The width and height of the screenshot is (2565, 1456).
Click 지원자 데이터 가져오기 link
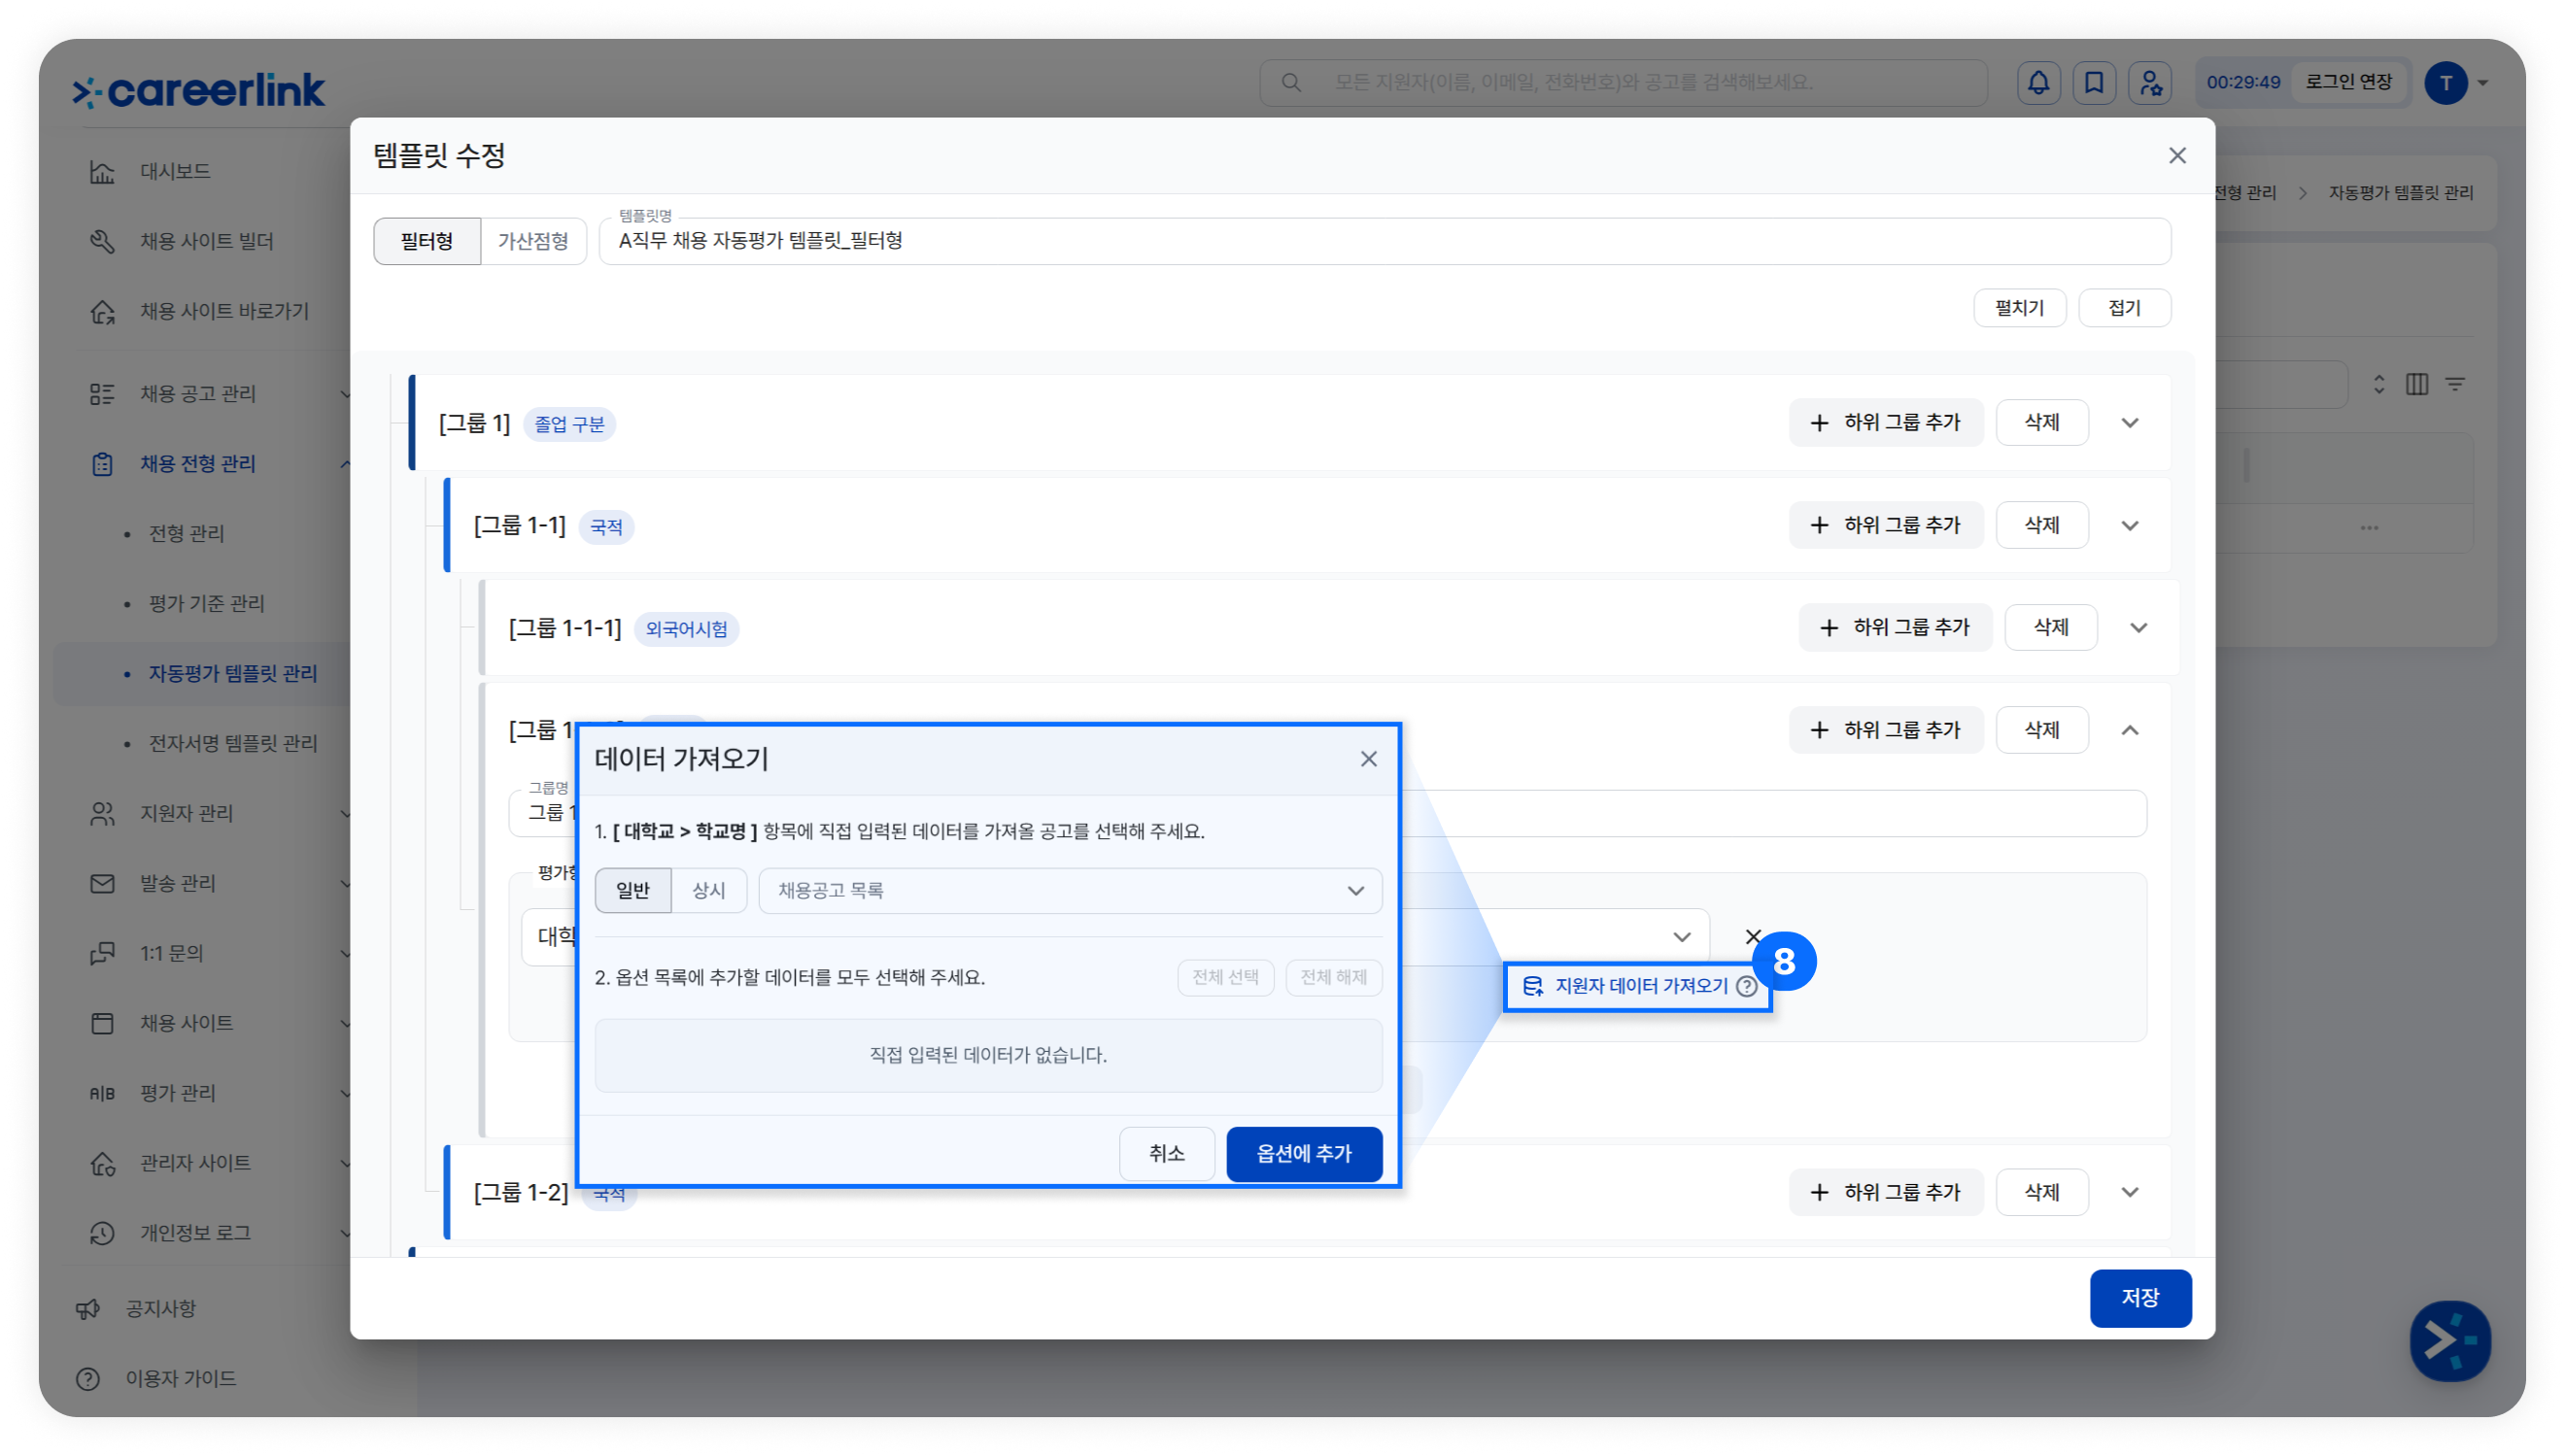(x=1640, y=987)
